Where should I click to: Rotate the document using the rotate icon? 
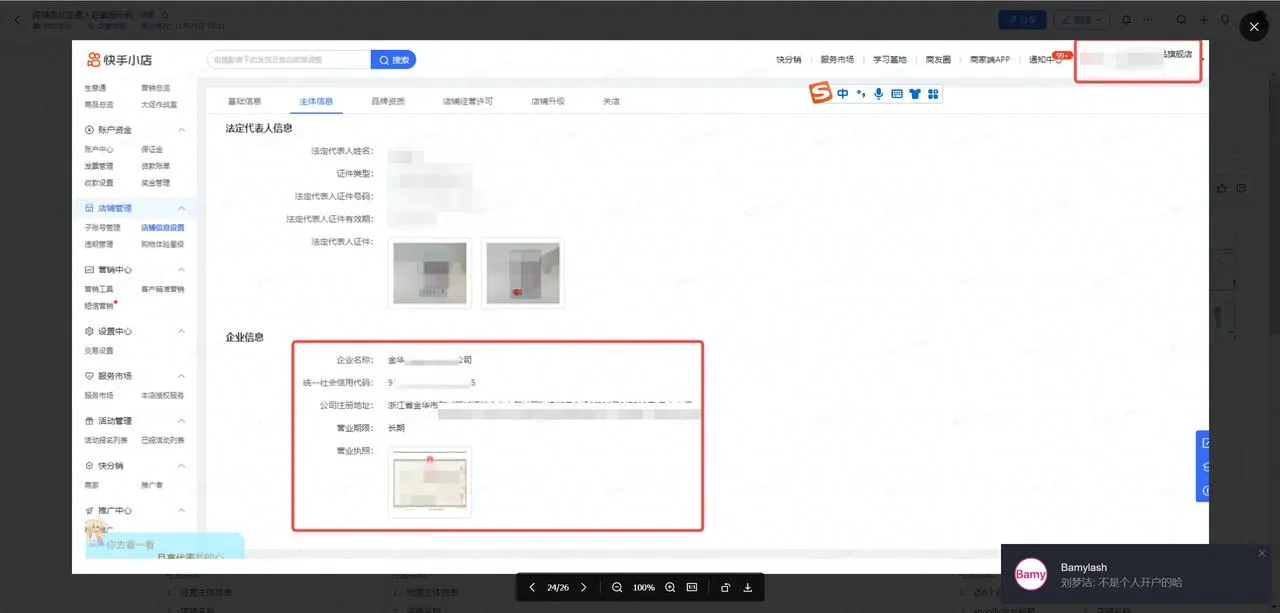pyautogui.click(x=725, y=587)
